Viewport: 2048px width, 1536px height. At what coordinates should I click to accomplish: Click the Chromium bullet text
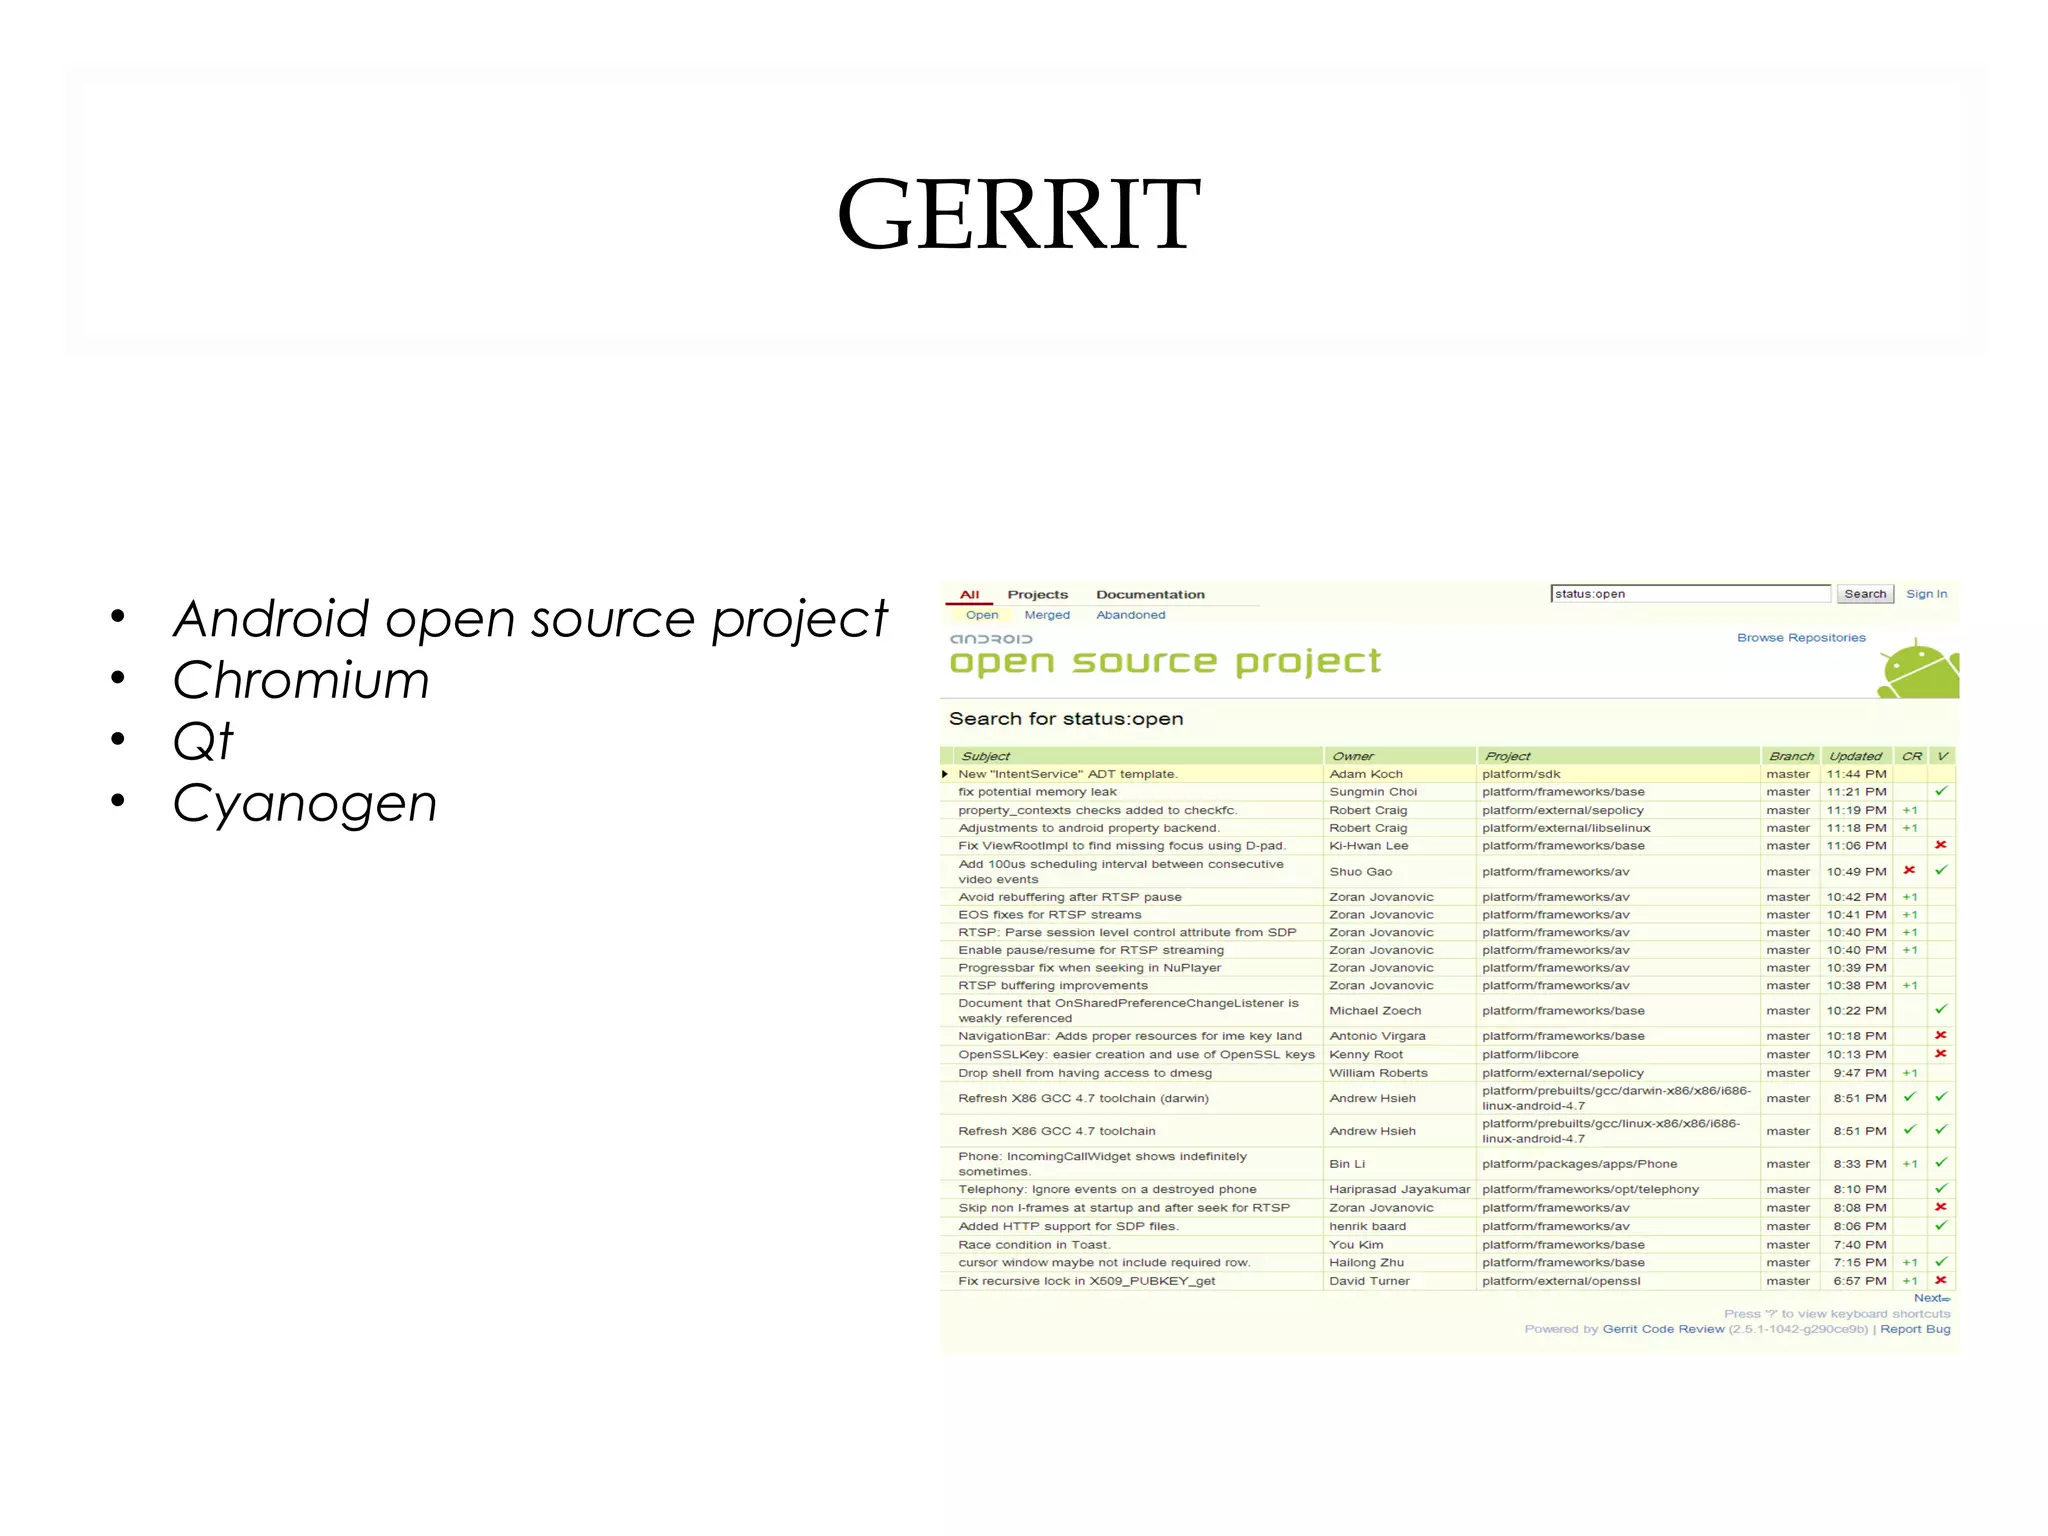point(301,680)
